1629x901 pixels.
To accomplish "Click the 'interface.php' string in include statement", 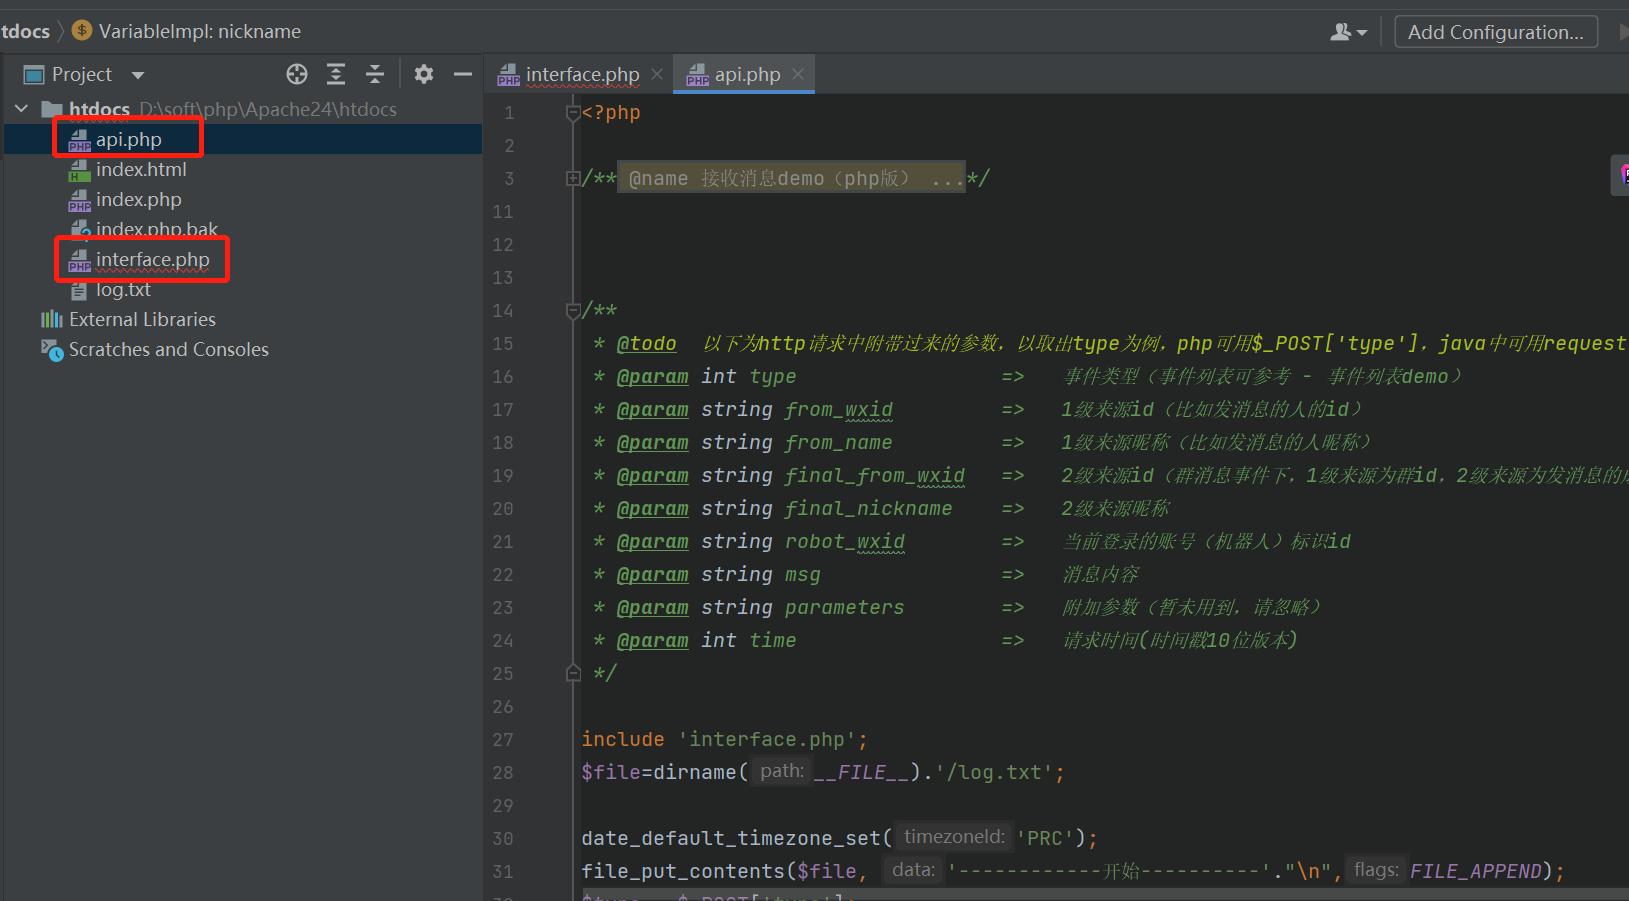I will [x=767, y=740].
